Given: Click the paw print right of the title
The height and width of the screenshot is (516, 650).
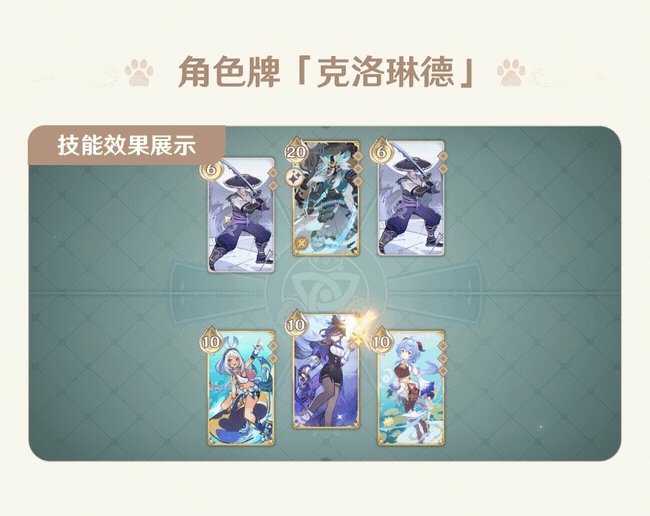Looking at the screenshot, I should 511,73.
